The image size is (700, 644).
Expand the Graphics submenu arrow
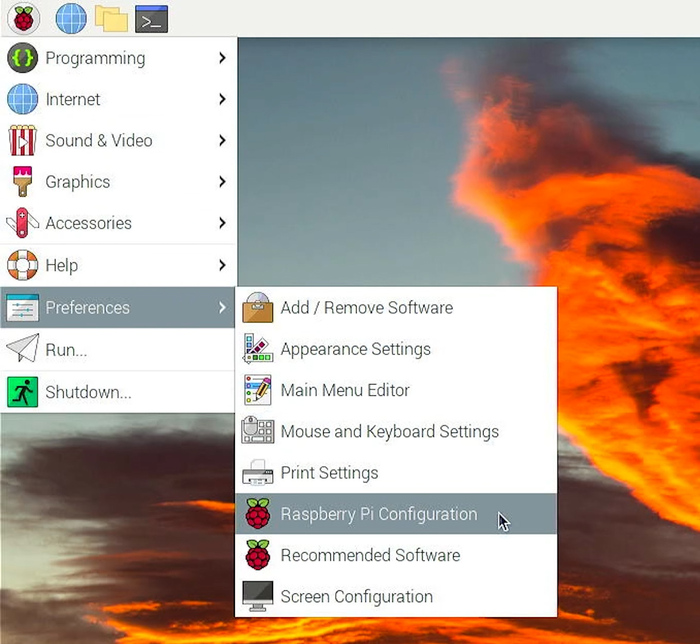tap(222, 182)
